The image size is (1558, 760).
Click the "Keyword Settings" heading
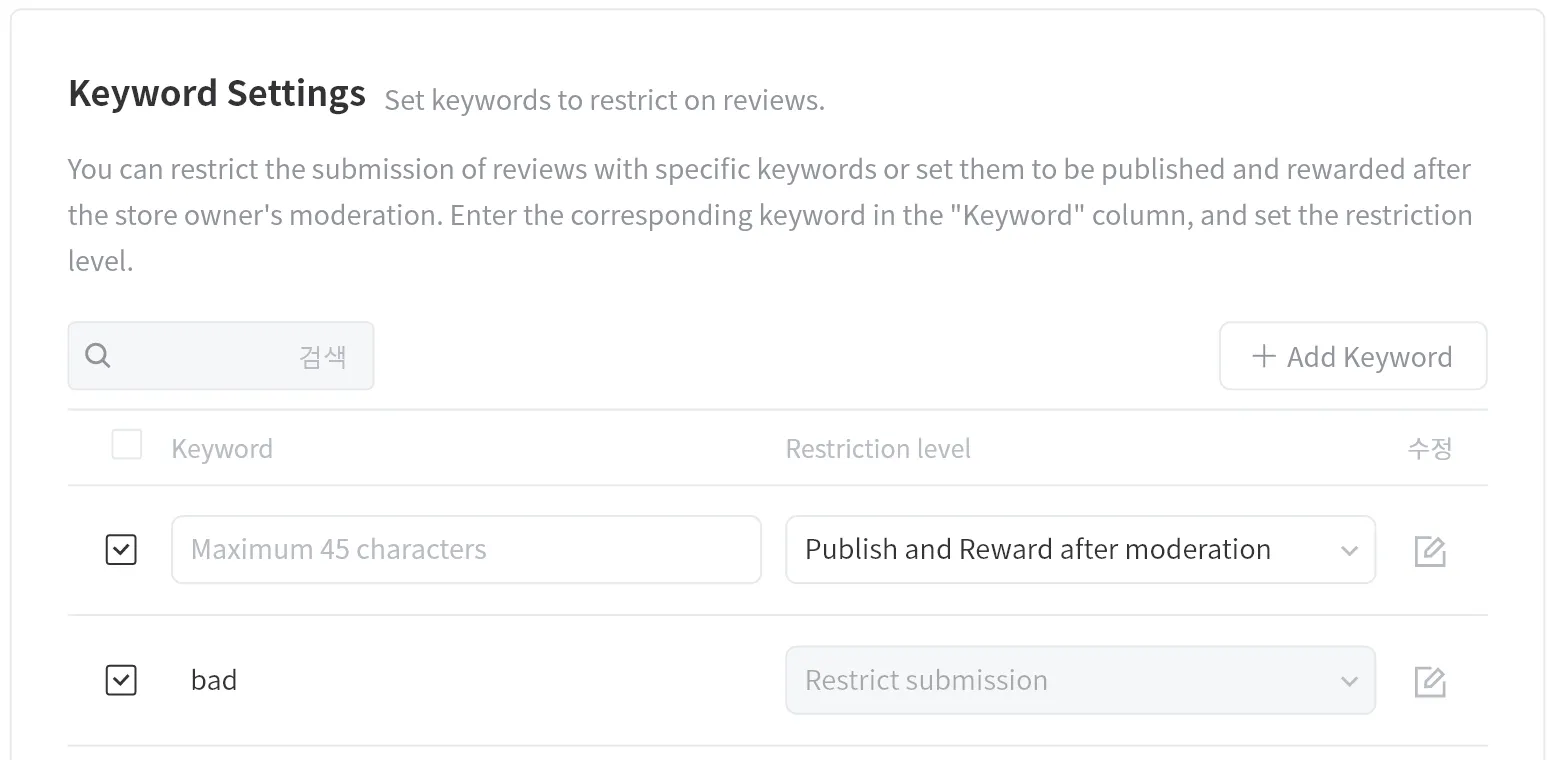point(217,94)
